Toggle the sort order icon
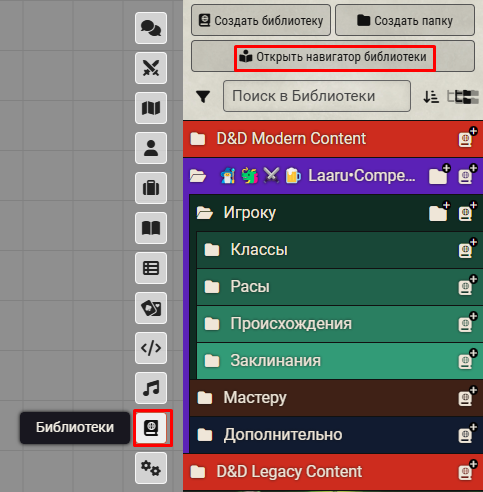The width and height of the screenshot is (483, 492). coord(431,96)
